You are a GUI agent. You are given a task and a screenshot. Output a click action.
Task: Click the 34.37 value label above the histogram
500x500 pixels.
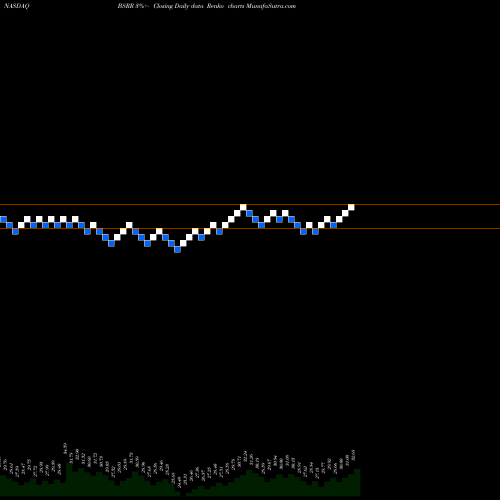point(65,449)
